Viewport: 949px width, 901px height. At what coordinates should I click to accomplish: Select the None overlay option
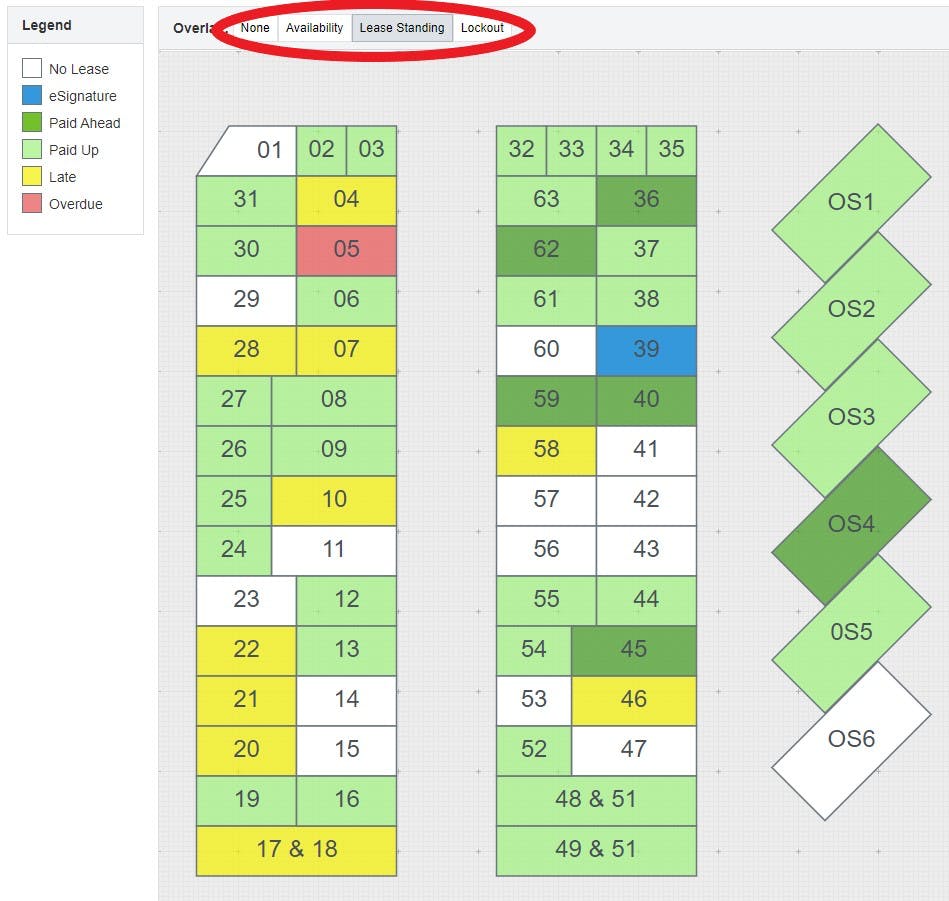point(255,28)
